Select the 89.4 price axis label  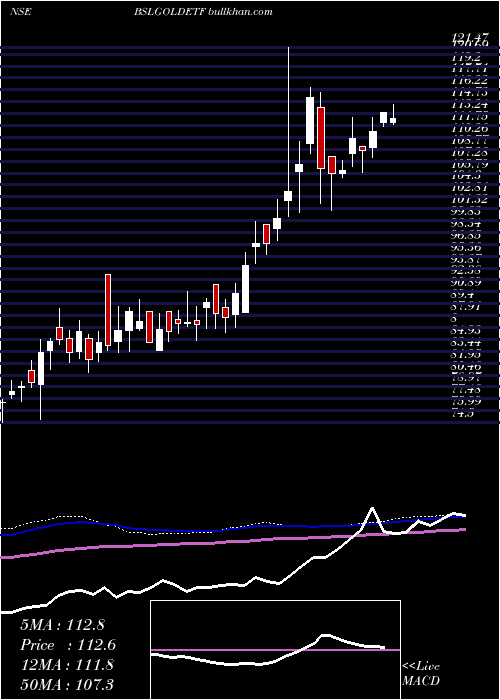tap(464, 295)
